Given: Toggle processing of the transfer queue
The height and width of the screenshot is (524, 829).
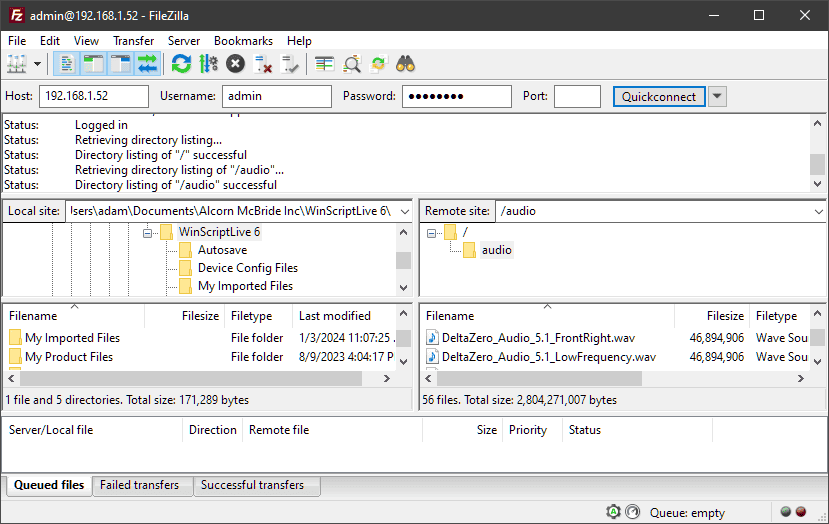Looking at the screenshot, I should pos(208,64).
